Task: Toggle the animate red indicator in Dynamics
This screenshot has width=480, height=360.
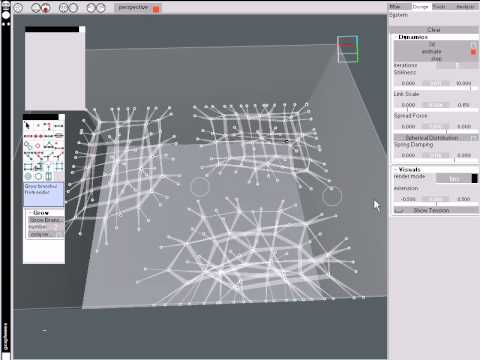Action: click(x=473, y=52)
